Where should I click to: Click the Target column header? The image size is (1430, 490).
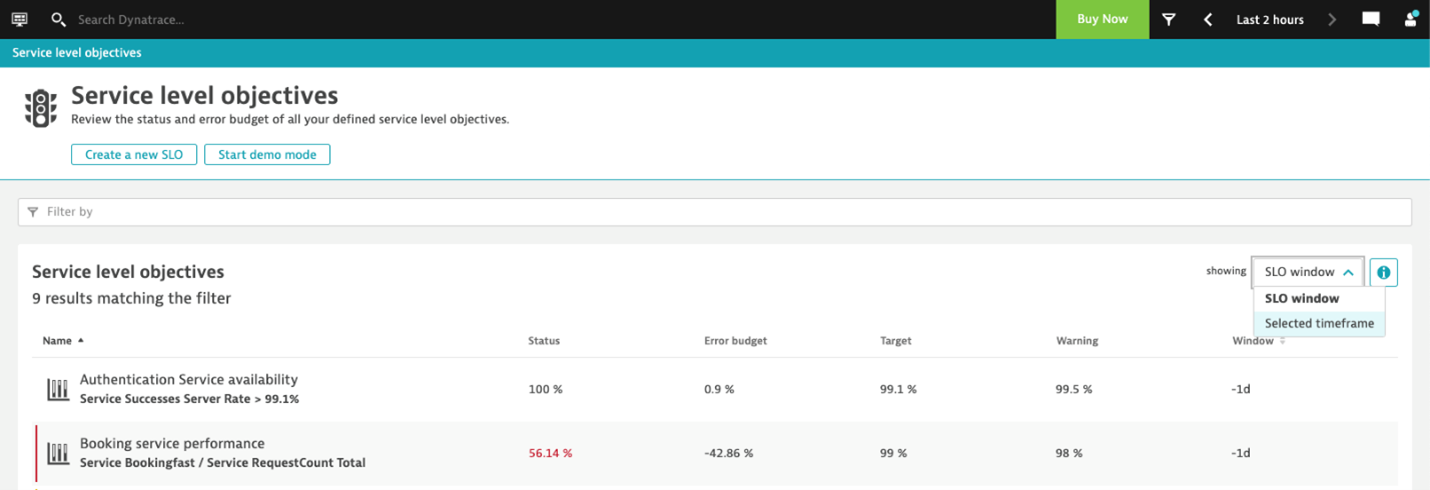point(896,341)
